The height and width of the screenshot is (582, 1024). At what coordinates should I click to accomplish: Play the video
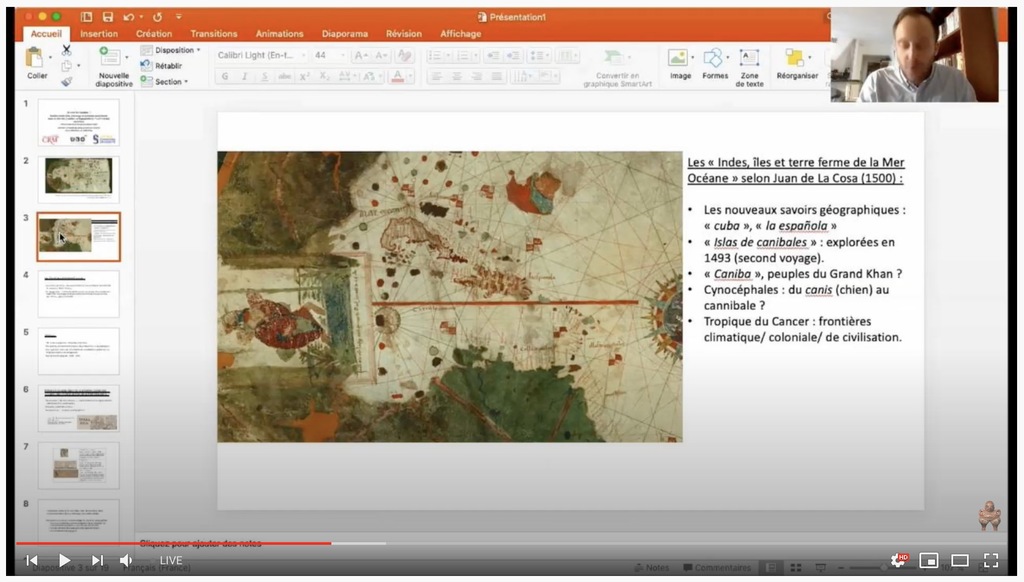coord(64,560)
